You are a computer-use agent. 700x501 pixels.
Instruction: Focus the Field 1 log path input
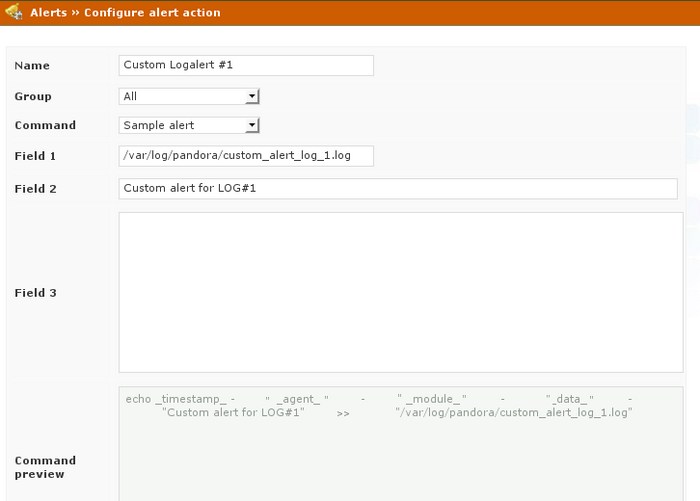(x=245, y=156)
